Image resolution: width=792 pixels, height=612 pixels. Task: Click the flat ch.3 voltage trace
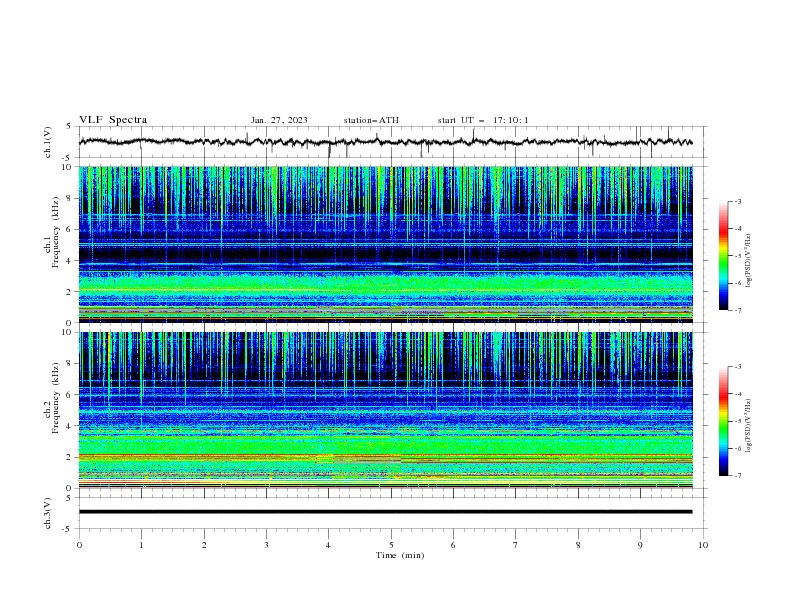point(385,512)
